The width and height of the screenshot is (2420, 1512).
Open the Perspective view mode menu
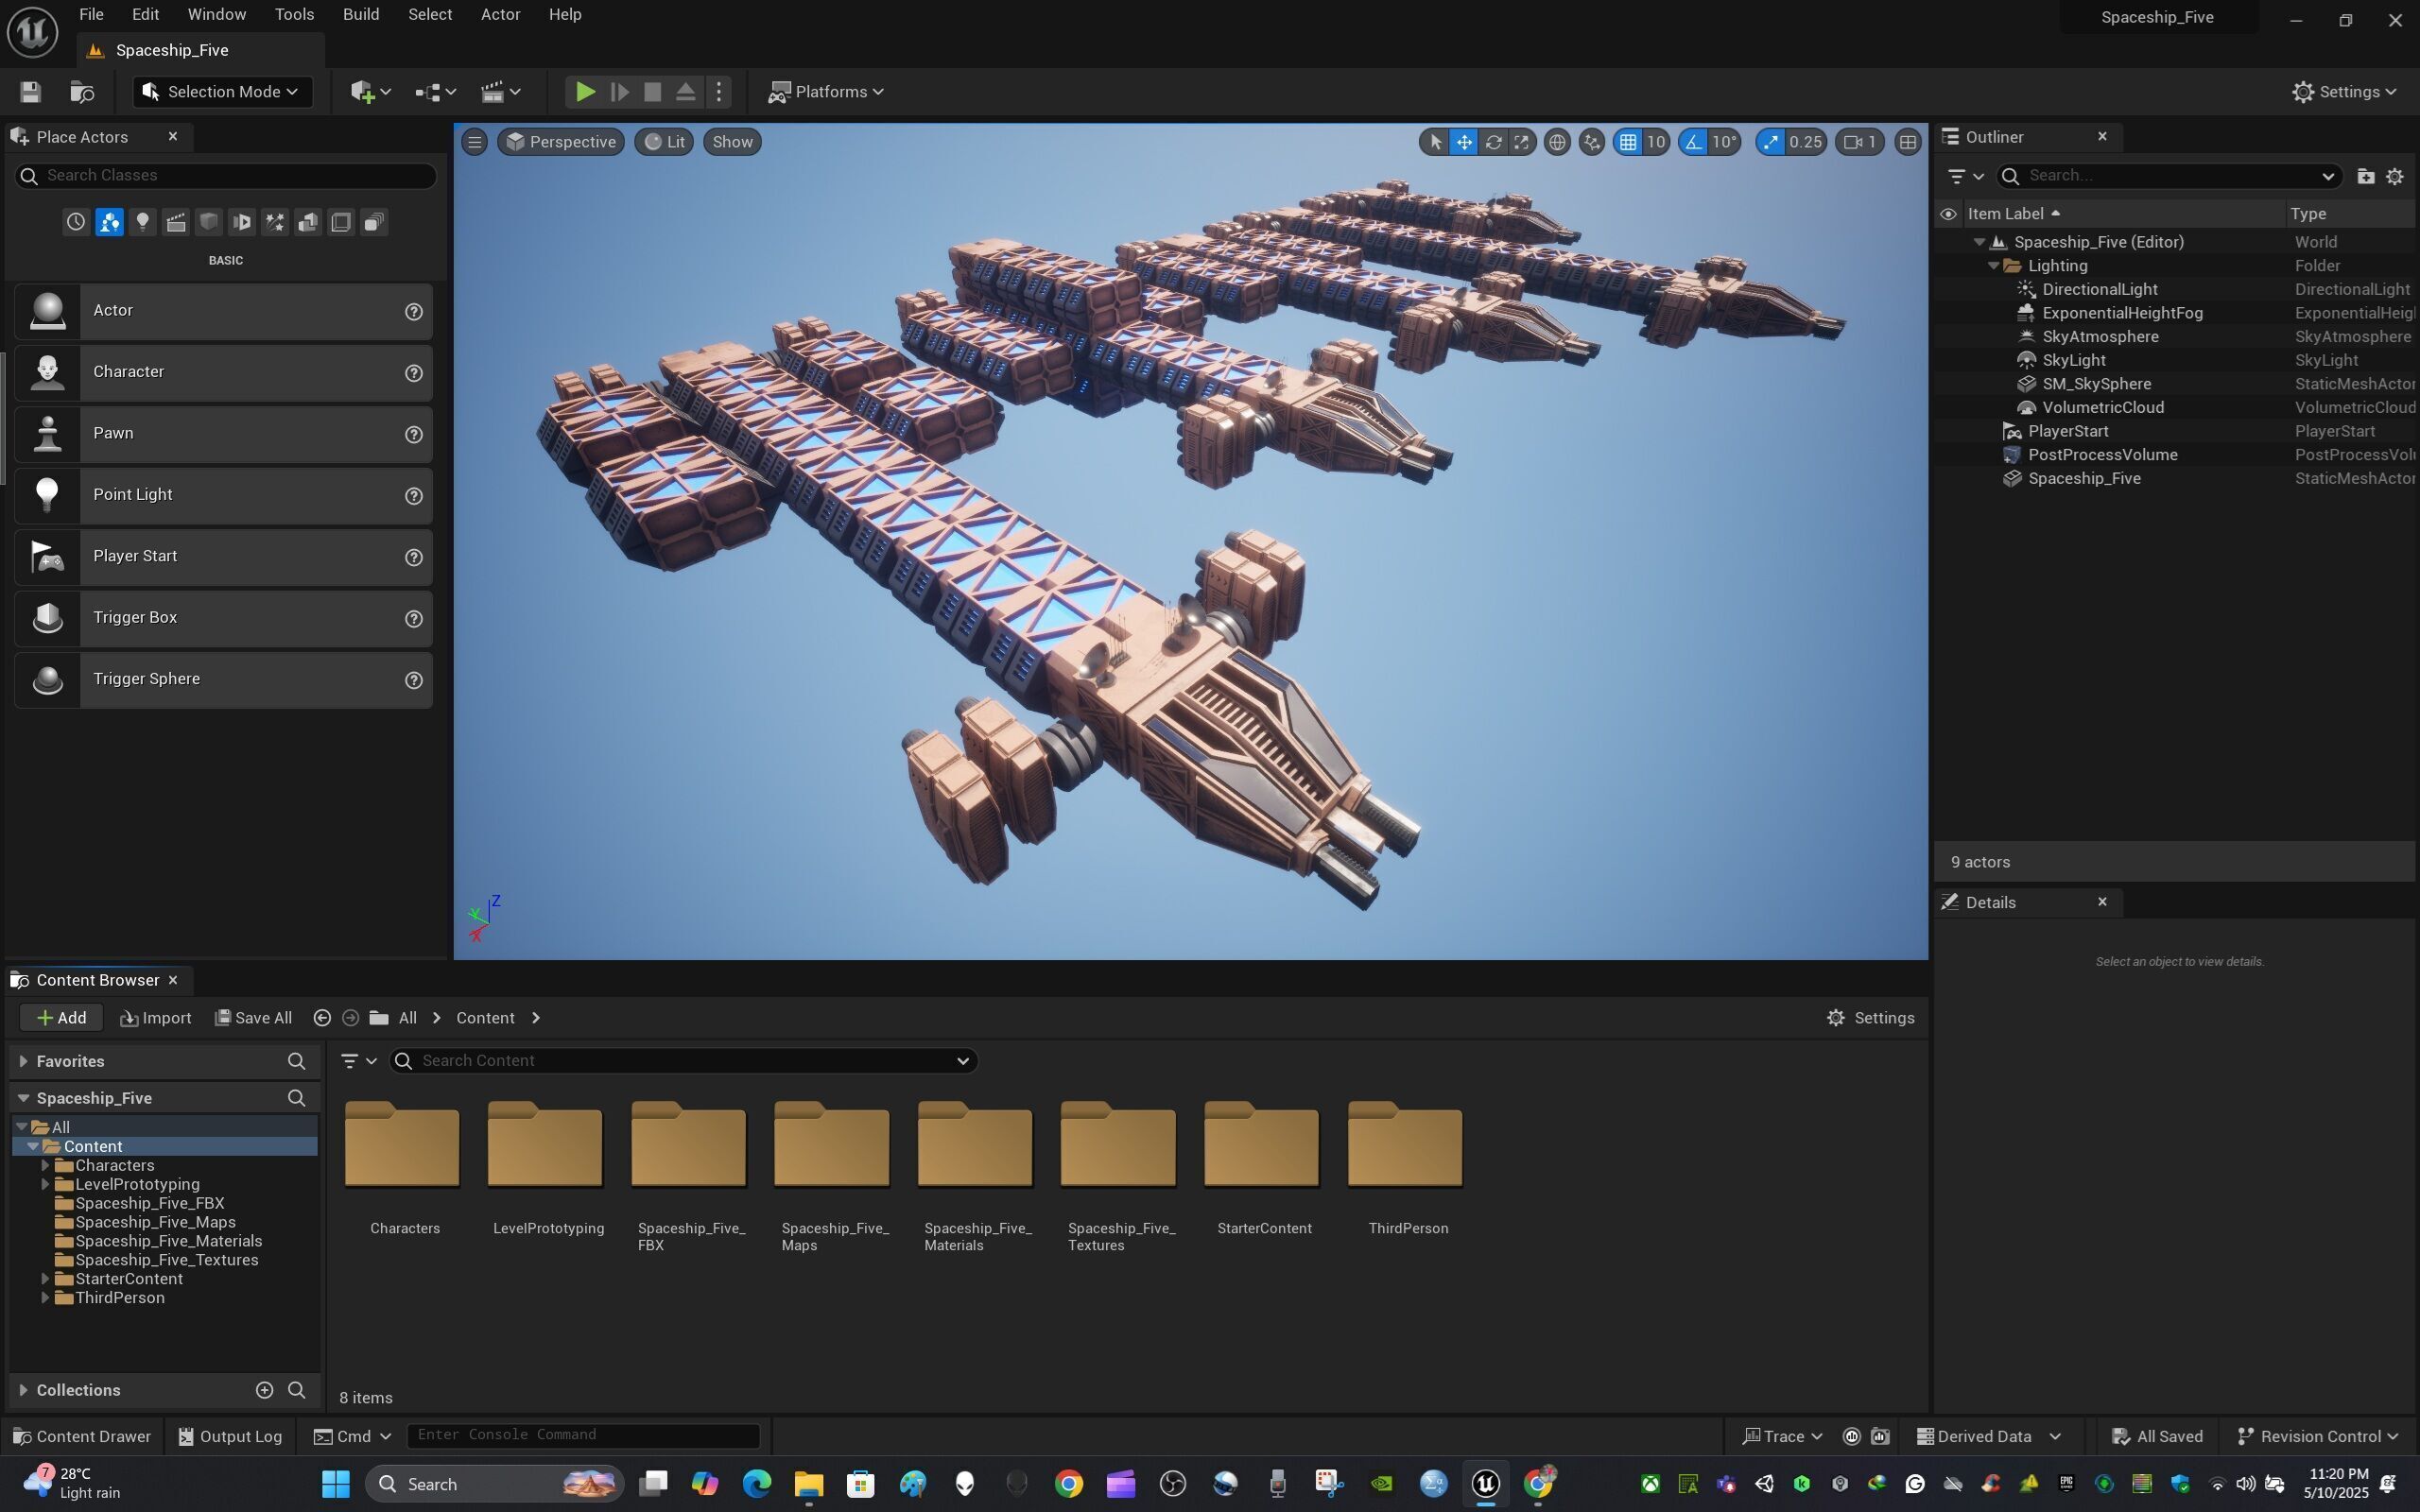[x=561, y=142]
